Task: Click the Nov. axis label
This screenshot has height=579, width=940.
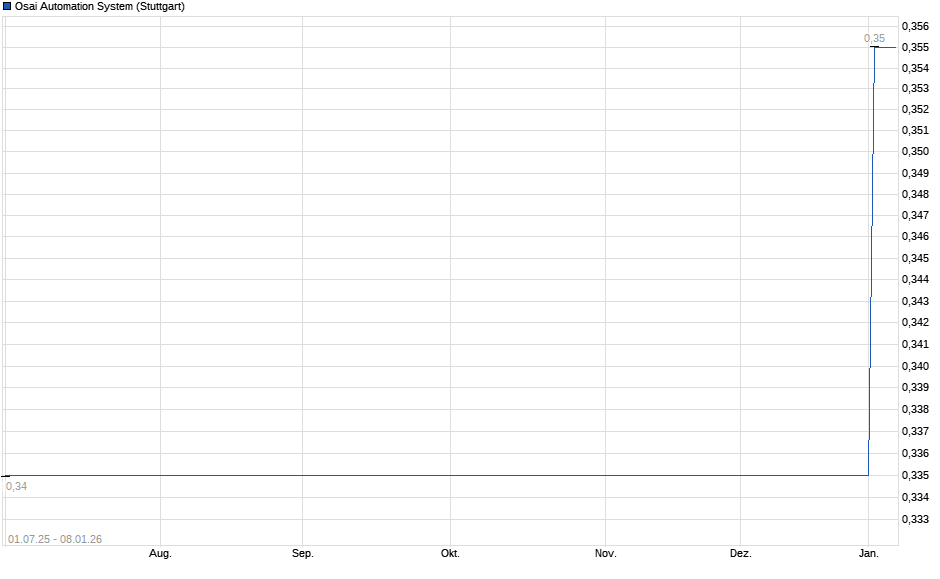Action: (604, 552)
